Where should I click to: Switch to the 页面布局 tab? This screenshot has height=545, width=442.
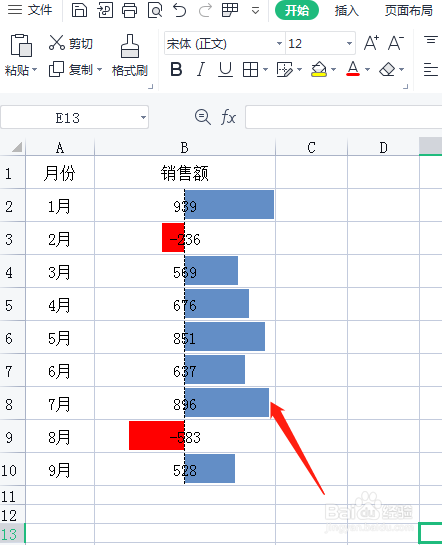408,10
